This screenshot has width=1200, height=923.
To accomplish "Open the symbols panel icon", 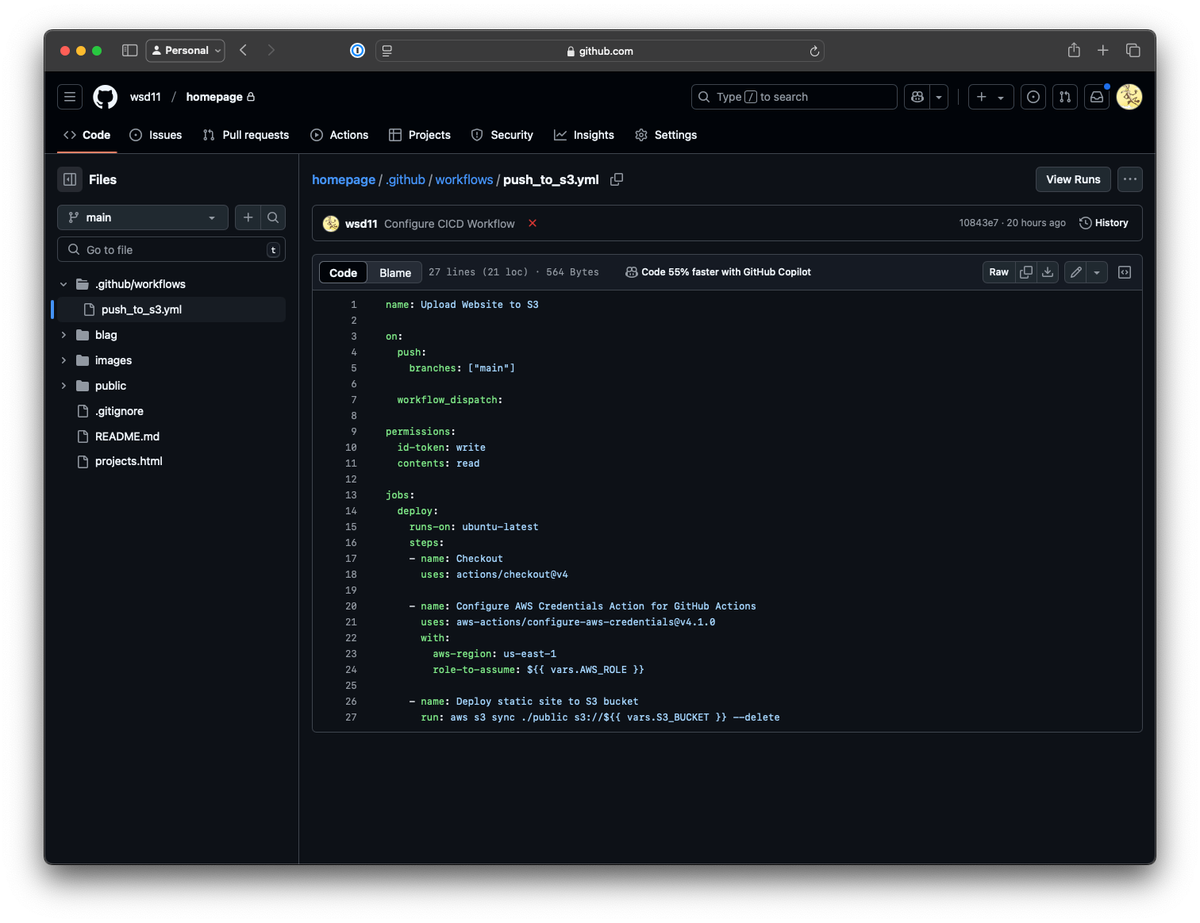I will (1124, 272).
